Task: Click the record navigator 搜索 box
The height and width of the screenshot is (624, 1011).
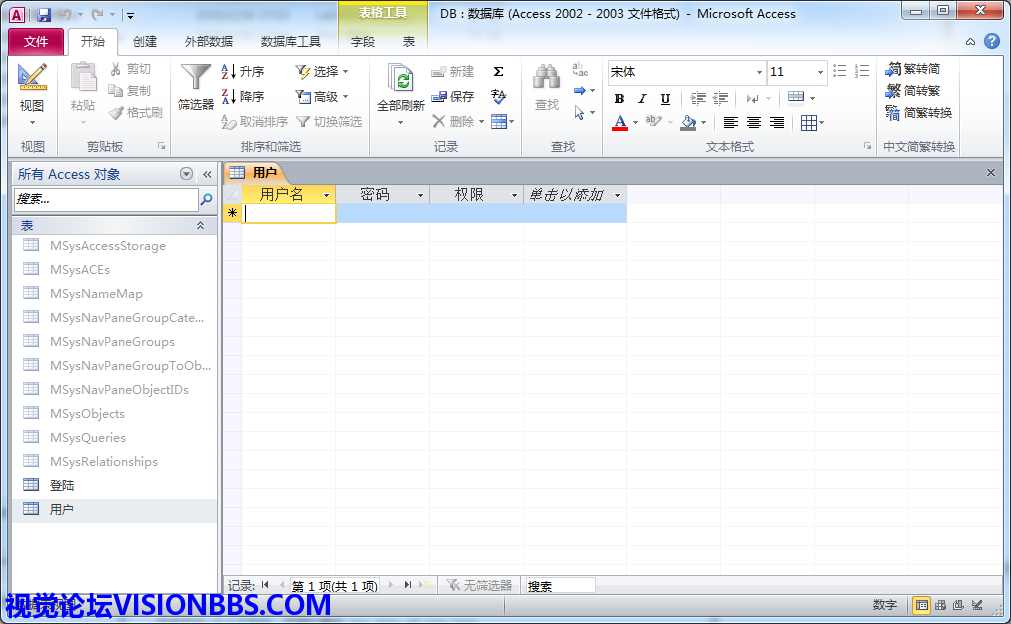Action: pyautogui.click(x=559, y=586)
